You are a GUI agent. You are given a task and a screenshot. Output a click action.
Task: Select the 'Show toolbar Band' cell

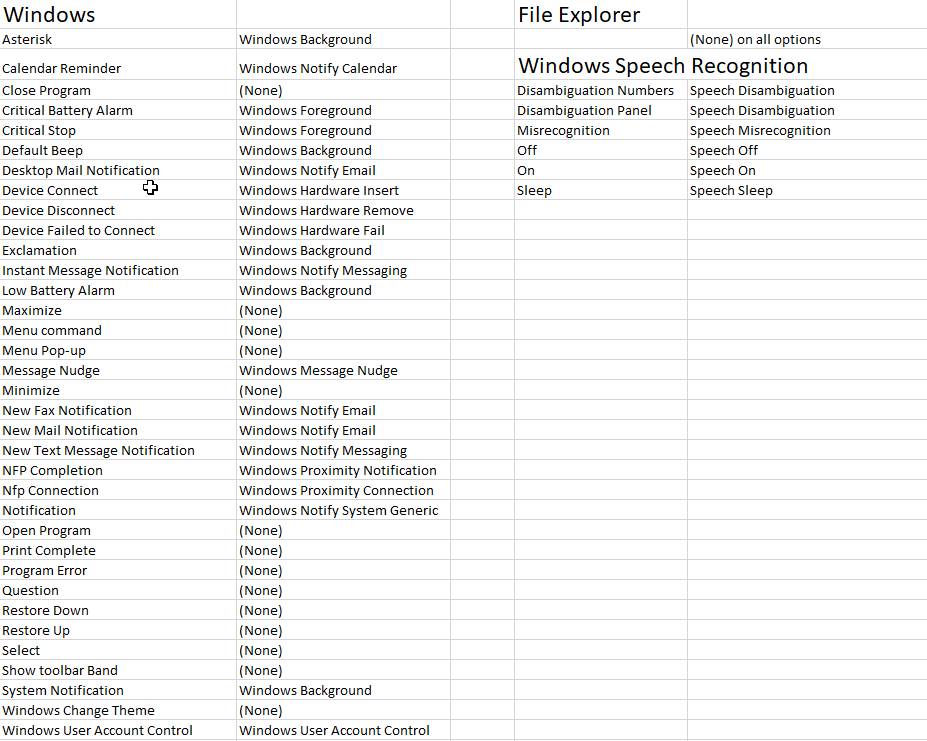(118, 670)
